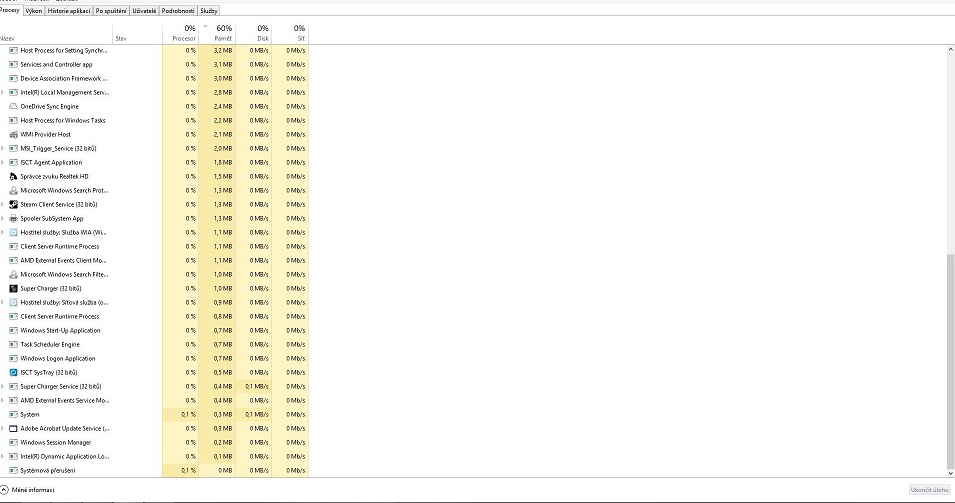Screen dimensions: 955x503
Task: Click the Host Process for Windows Tasks icon
Action: click(x=13, y=121)
